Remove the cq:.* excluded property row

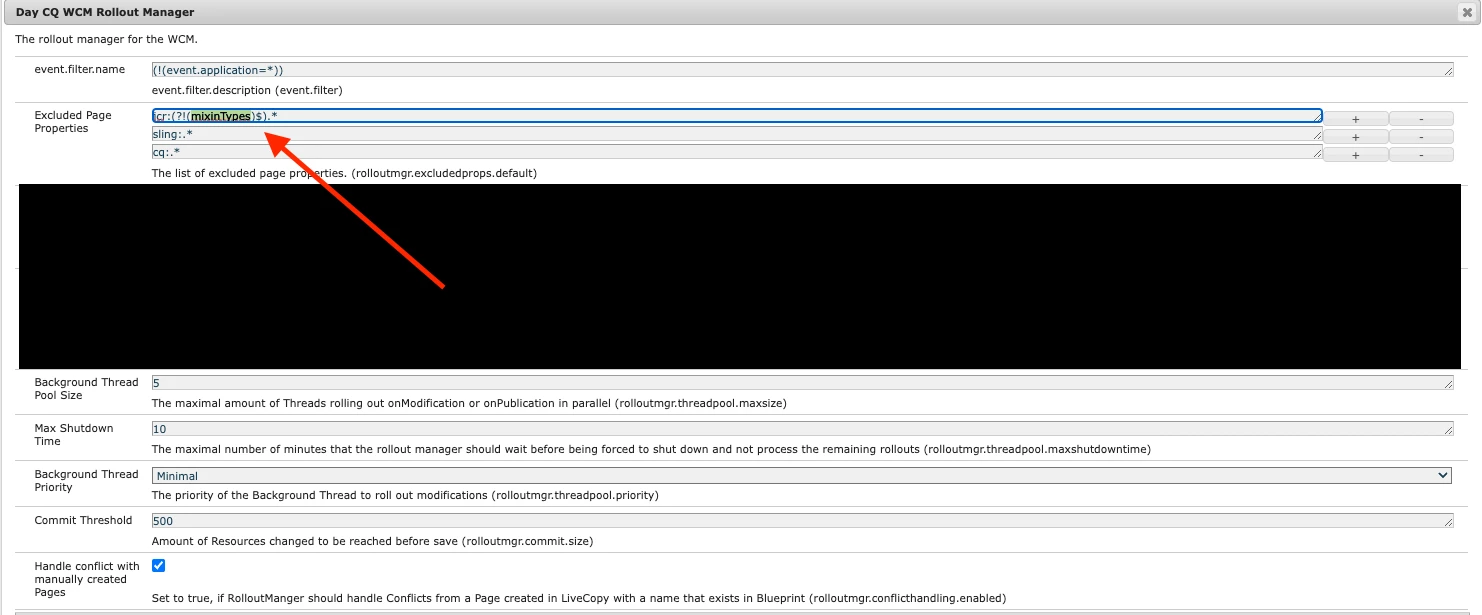(x=1421, y=155)
